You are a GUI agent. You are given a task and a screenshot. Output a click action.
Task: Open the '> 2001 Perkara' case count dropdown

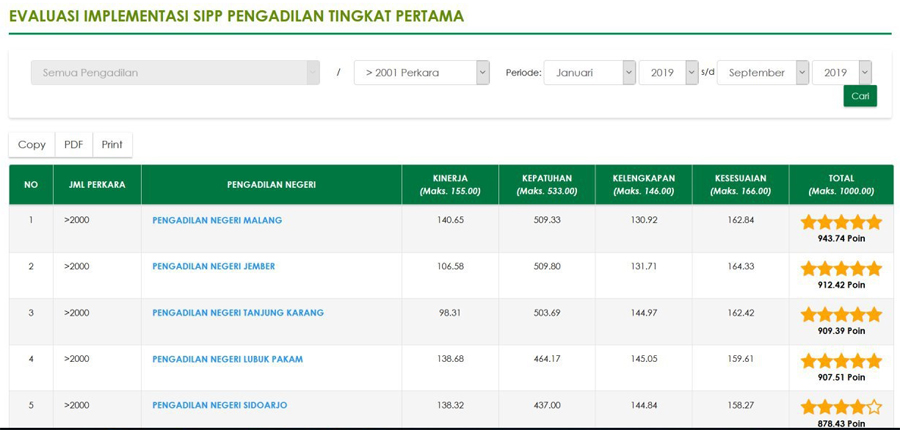(421, 73)
